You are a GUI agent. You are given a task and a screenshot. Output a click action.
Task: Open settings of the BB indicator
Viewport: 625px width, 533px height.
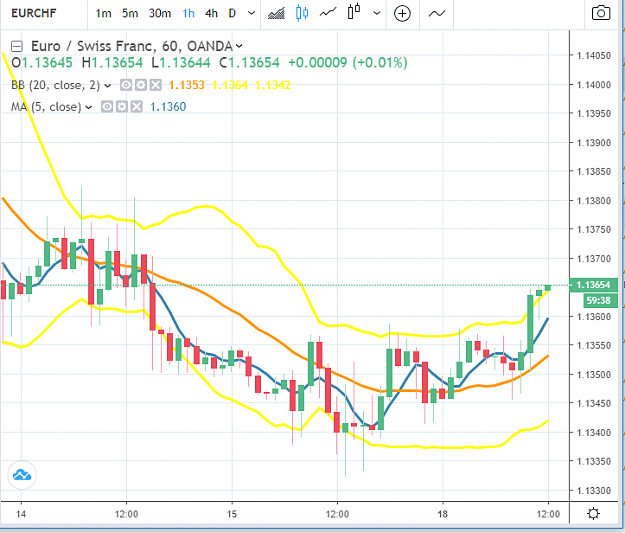pyautogui.click(x=141, y=85)
